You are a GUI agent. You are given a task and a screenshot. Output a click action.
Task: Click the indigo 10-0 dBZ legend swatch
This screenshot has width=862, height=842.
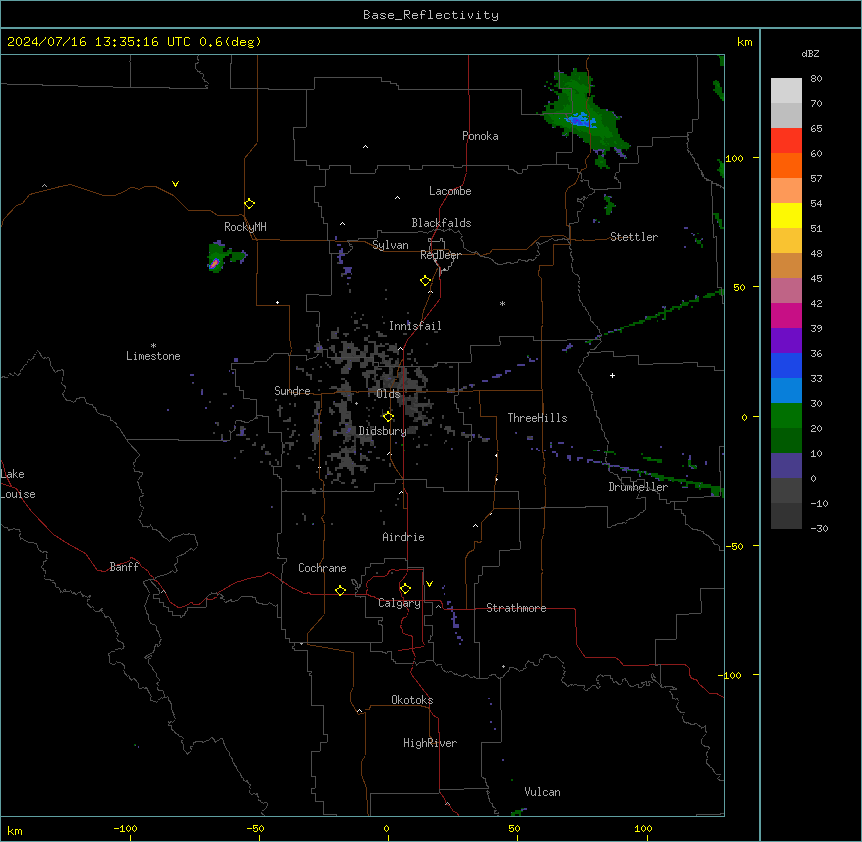coord(786,466)
